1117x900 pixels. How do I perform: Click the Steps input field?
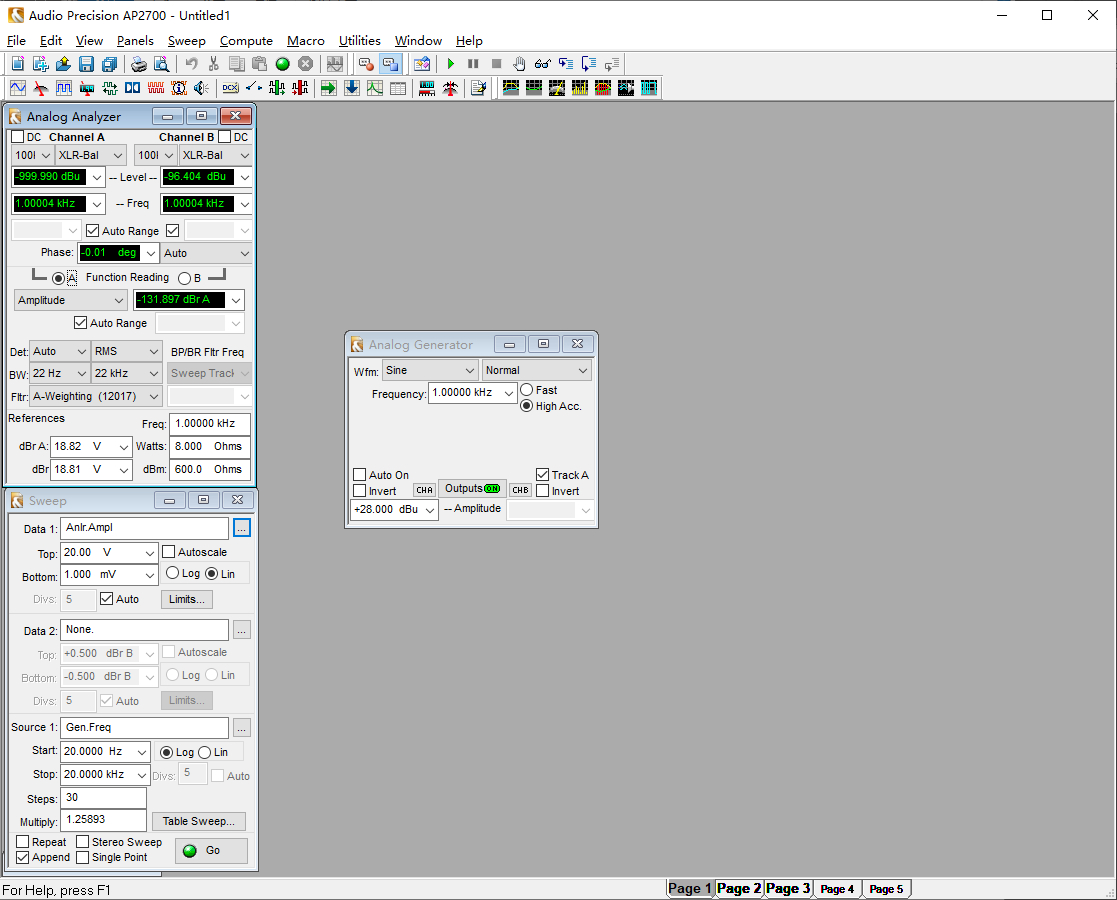point(103,798)
